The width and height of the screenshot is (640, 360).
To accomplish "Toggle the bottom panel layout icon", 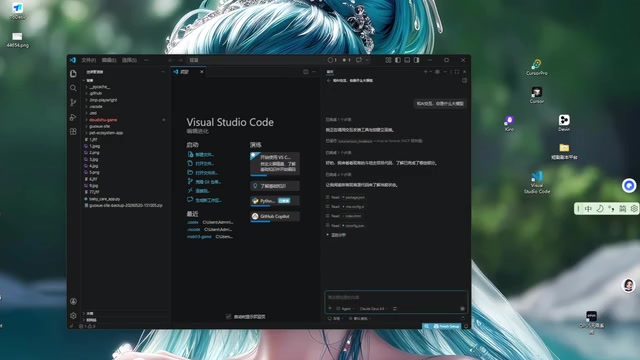I will pos(407,60).
